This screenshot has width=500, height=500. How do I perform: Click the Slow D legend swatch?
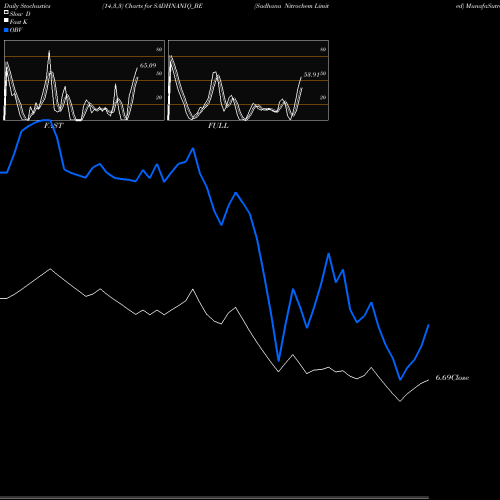tap(6, 12)
